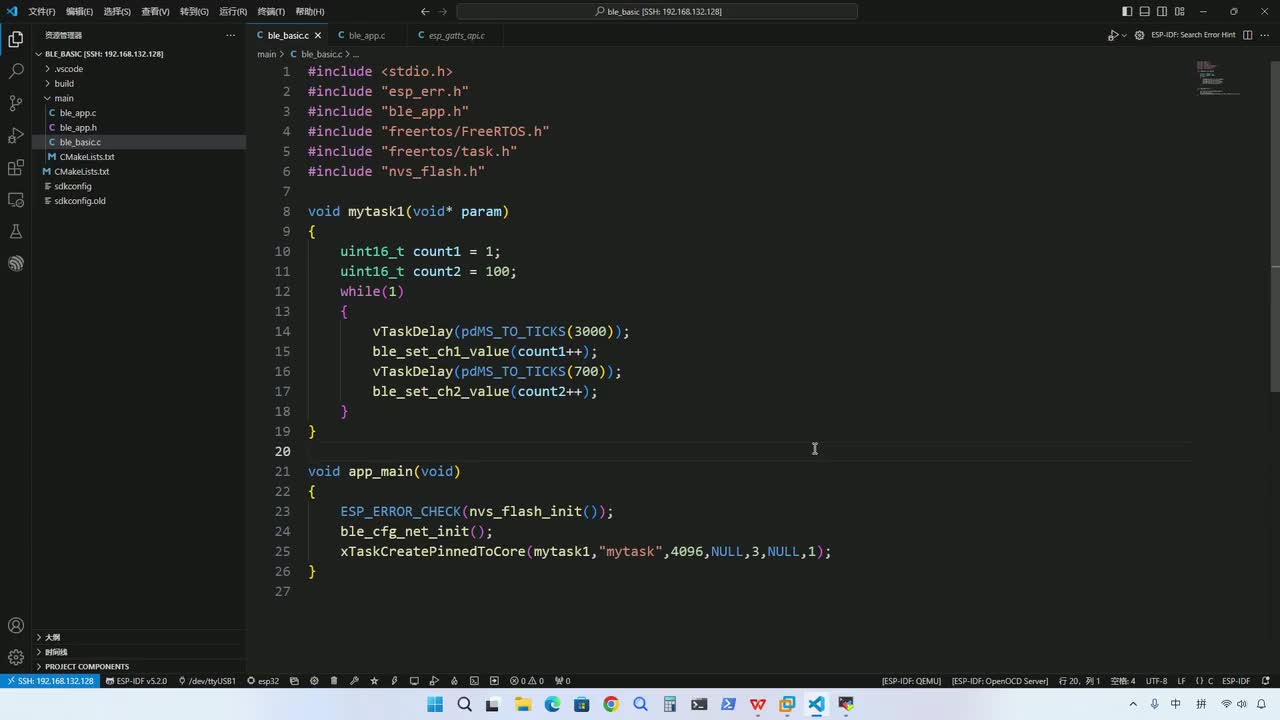This screenshot has height=720, width=1280.
Task: Click the command center search box
Action: pyautogui.click(x=657, y=12)
